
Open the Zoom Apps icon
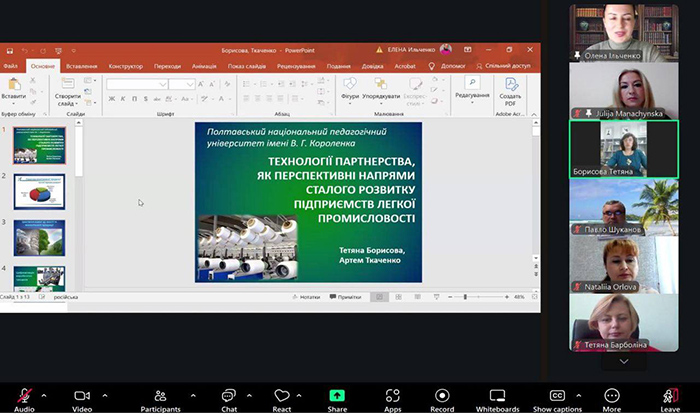point(392,396)
